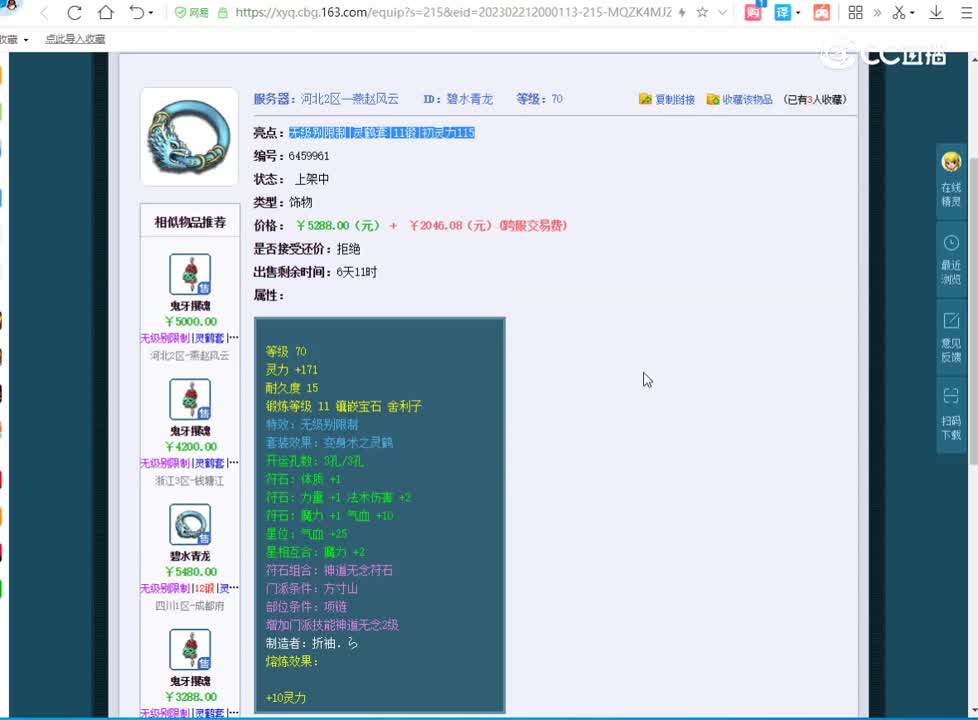This screenshot has width=978, height=720.
Task: Click 碧水青龙 name above ￥5480.00
Action: (190, 556)
